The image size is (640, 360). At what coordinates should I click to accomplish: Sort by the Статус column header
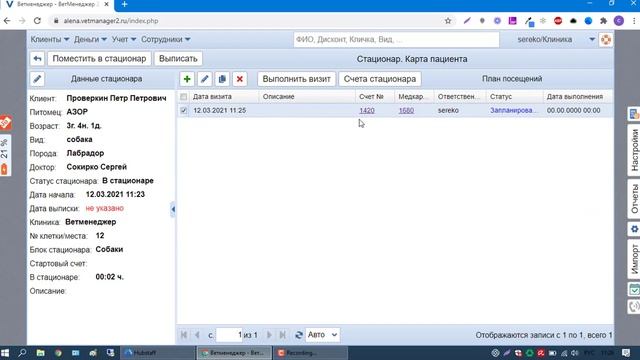pos(514,97)
